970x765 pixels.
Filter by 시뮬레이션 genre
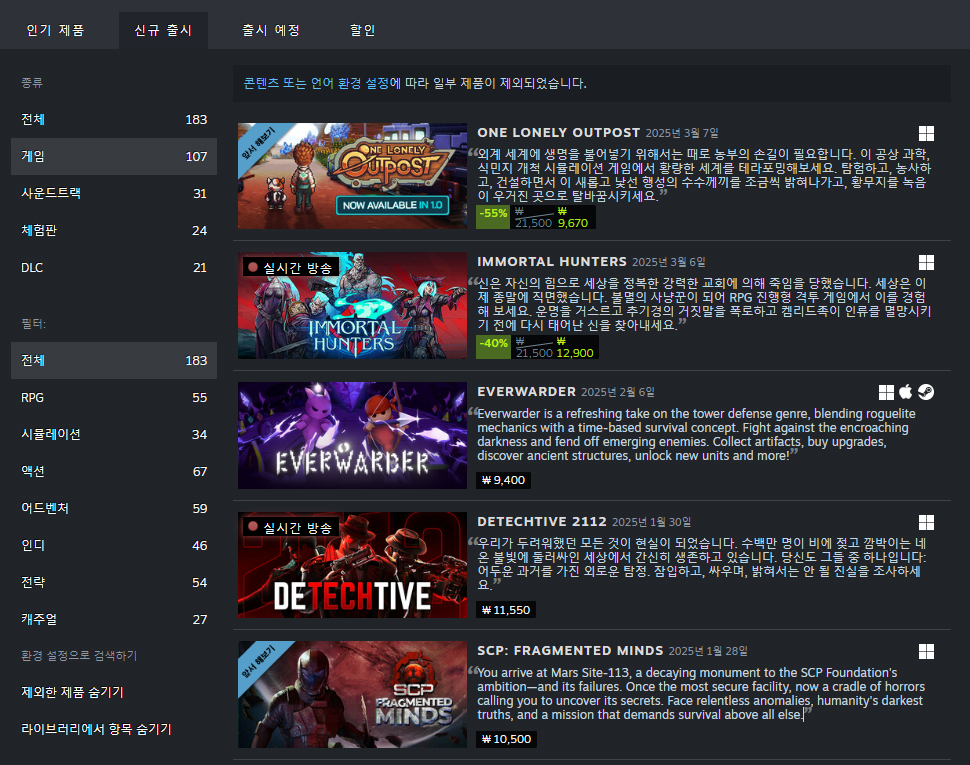tap(114, 435)
